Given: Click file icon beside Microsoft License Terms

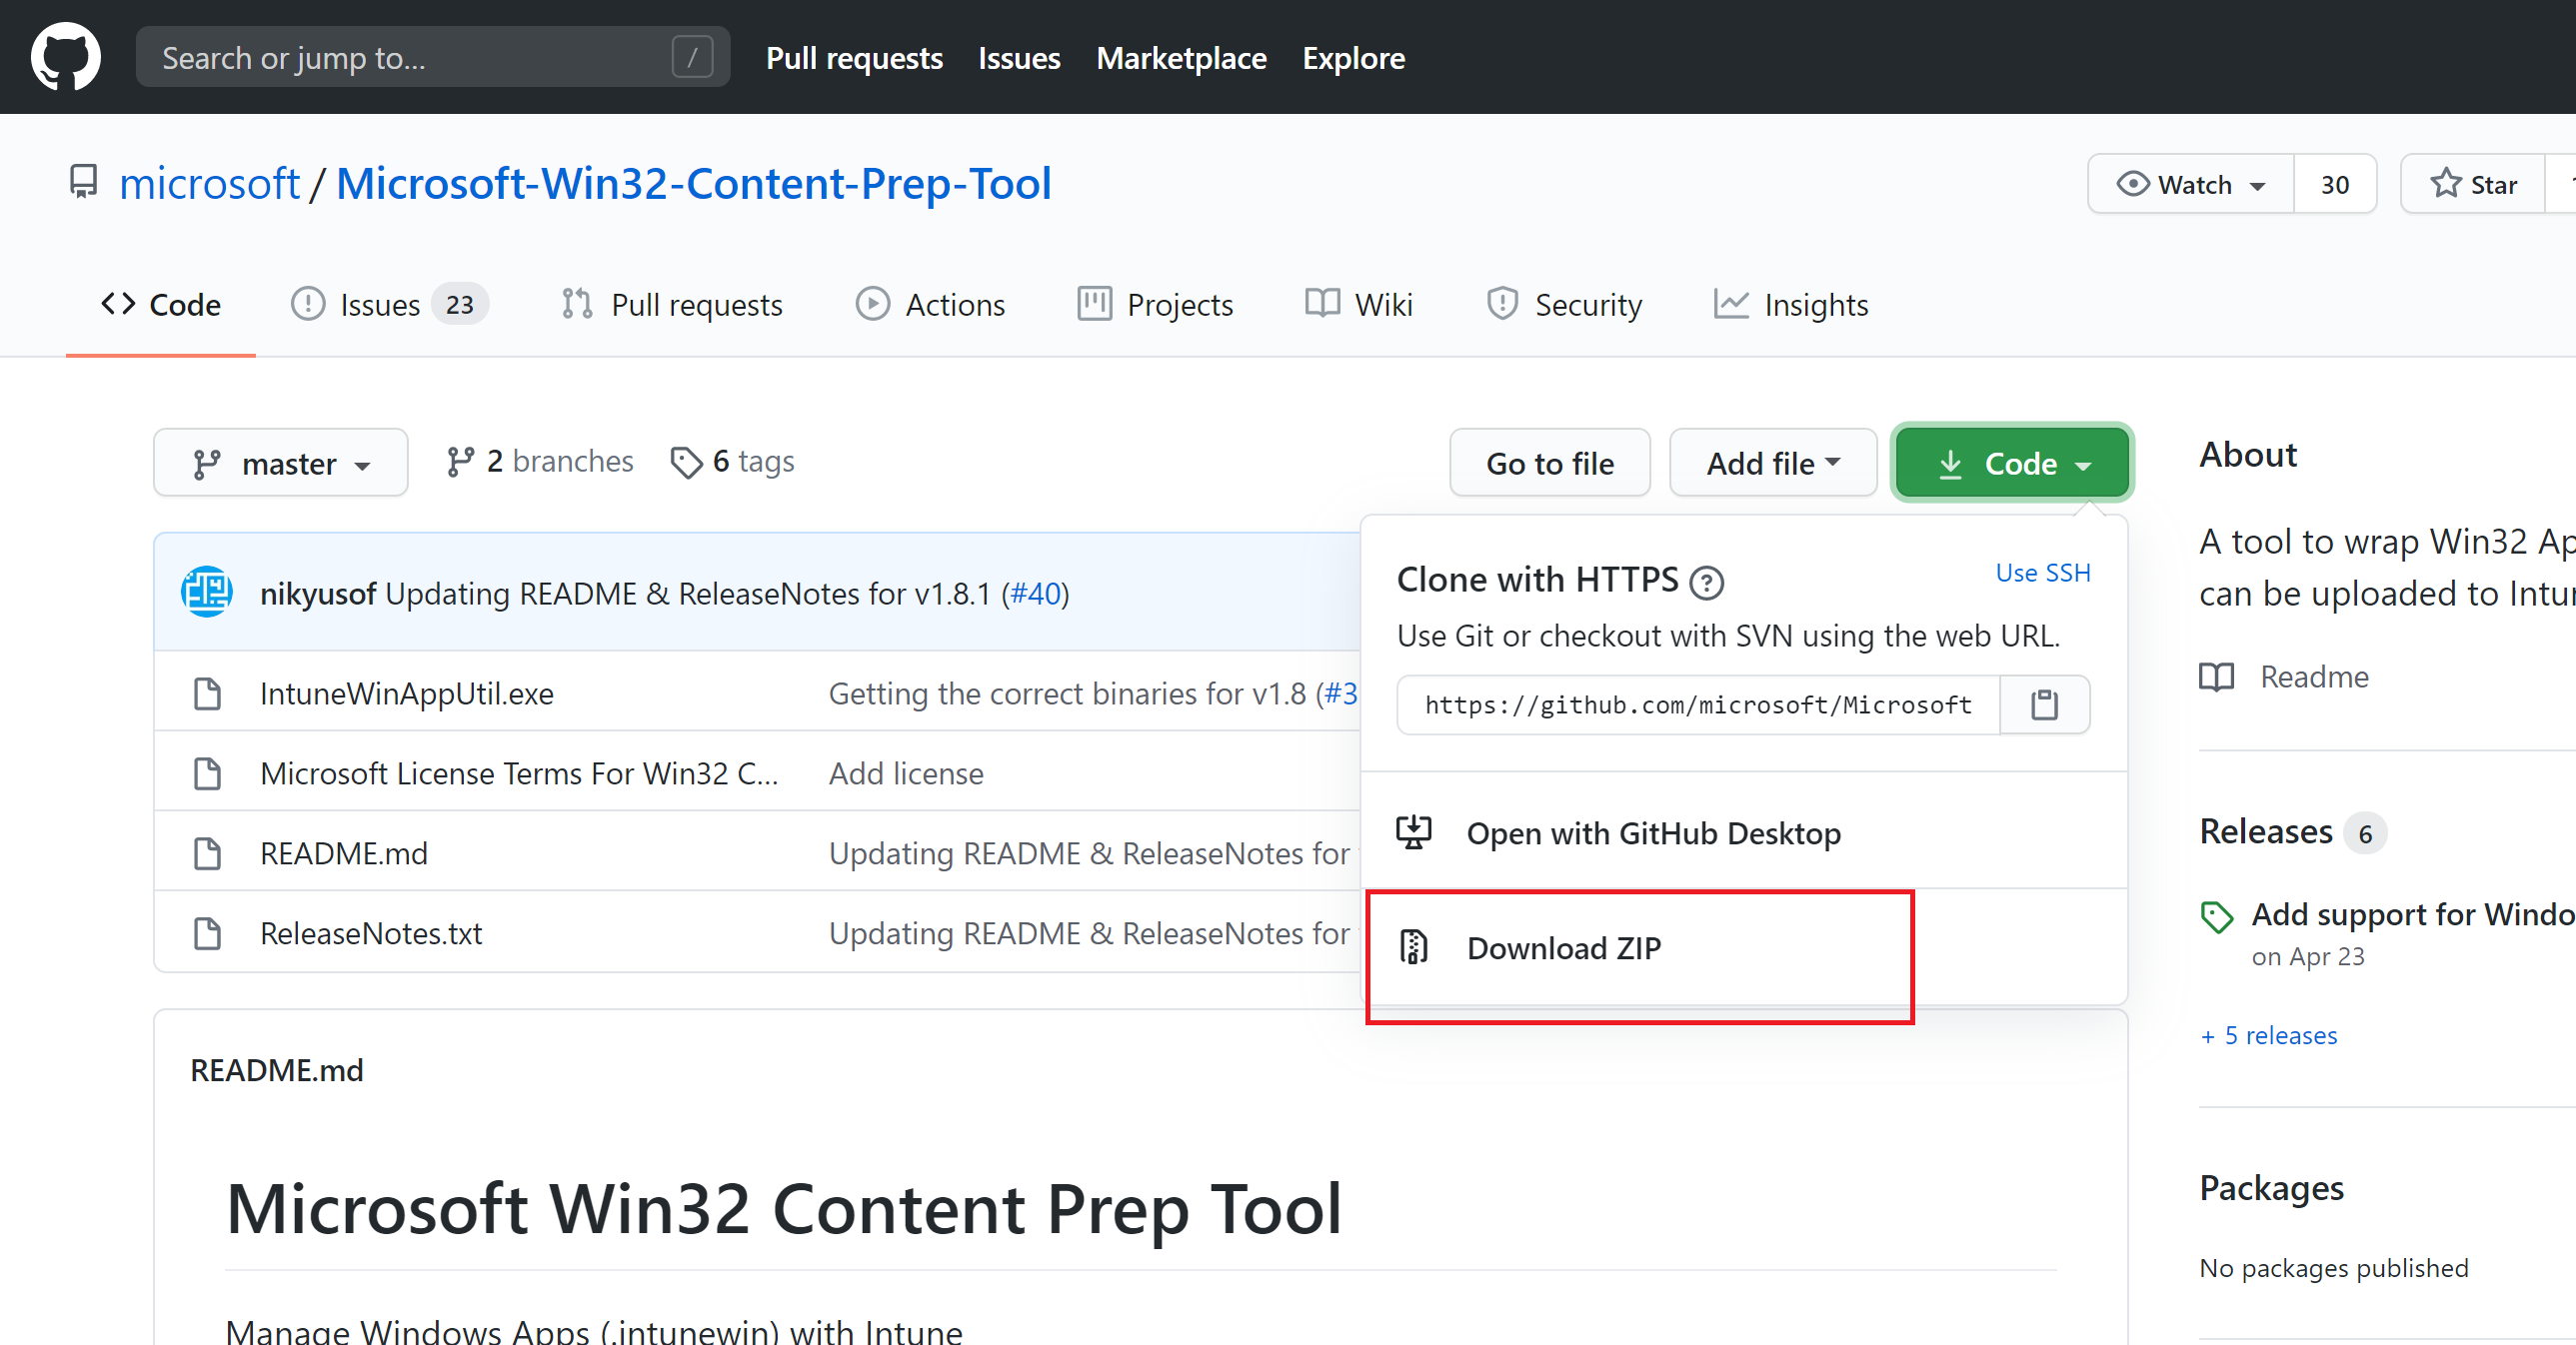Looking at the screenshot, I should 207,773.
